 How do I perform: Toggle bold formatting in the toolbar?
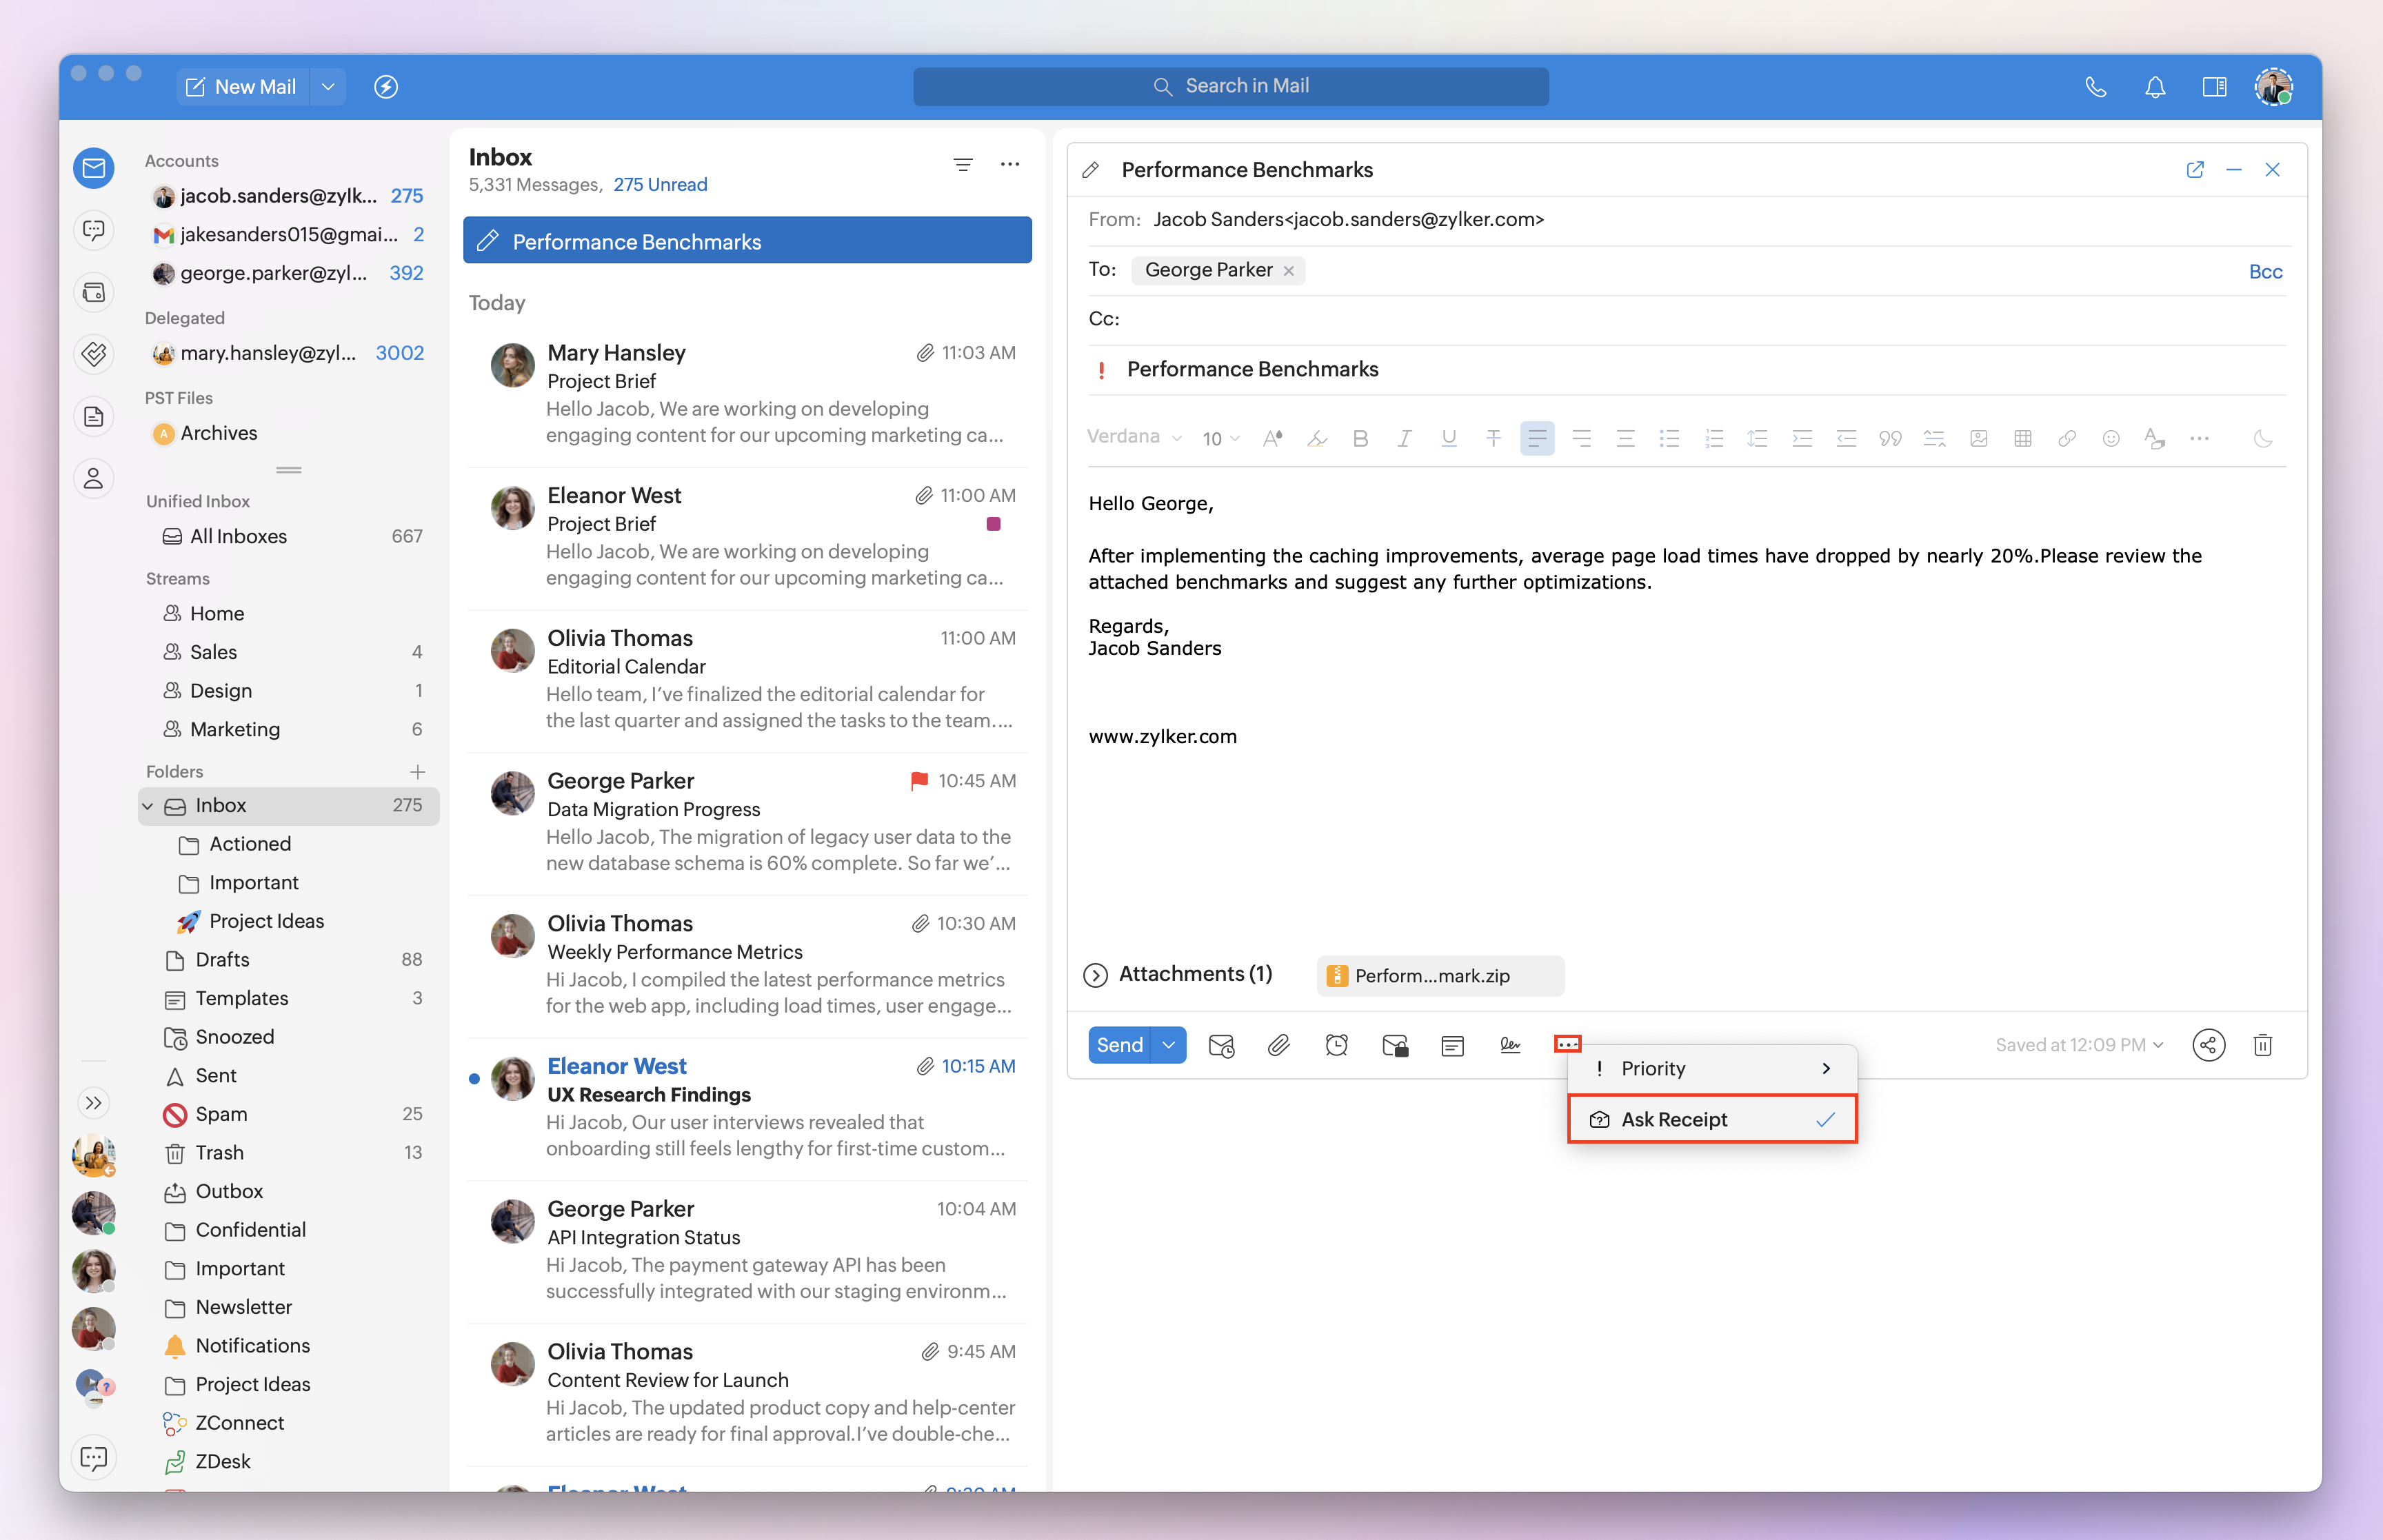(1360, 438)
